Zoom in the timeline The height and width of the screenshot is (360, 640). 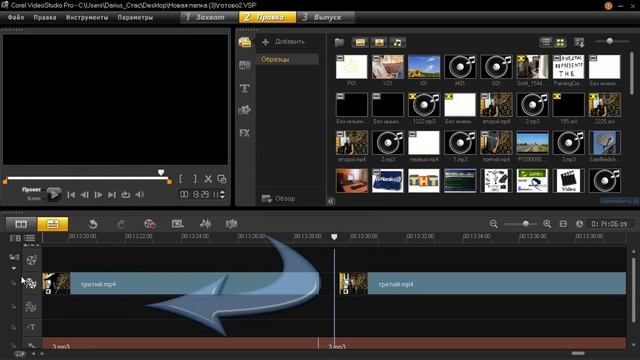click(x=547, y=224)
